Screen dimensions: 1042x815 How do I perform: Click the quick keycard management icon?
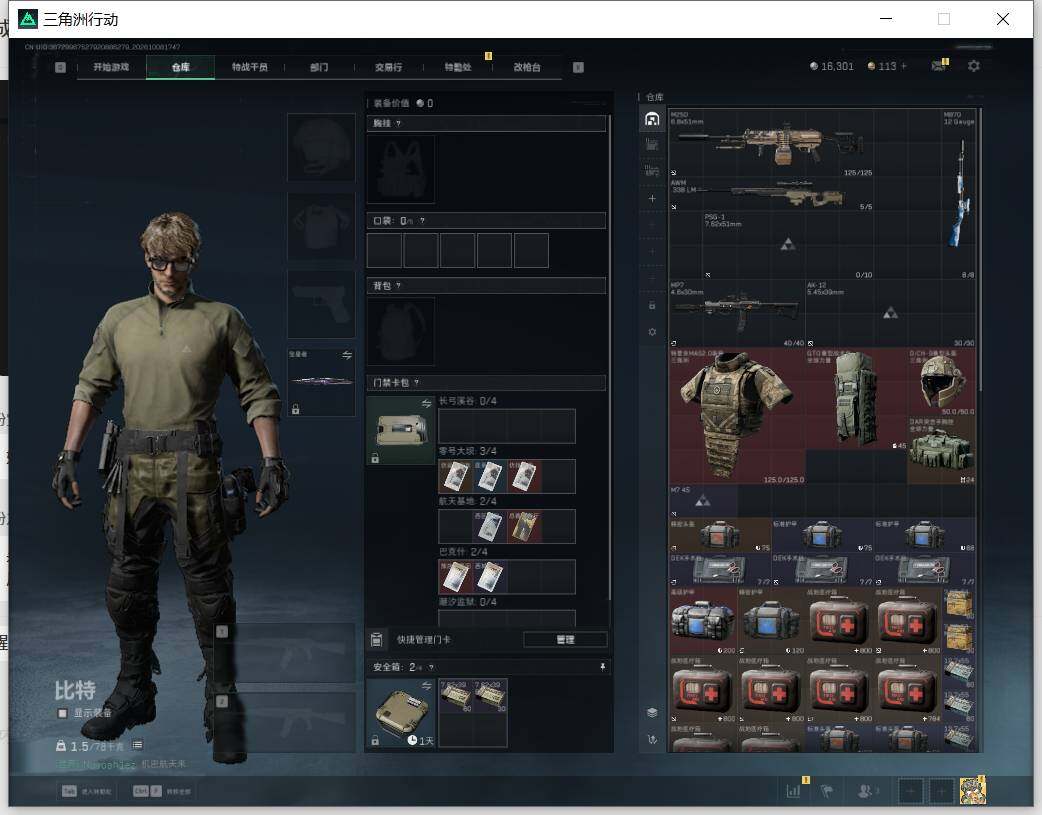tap(376, 640)
